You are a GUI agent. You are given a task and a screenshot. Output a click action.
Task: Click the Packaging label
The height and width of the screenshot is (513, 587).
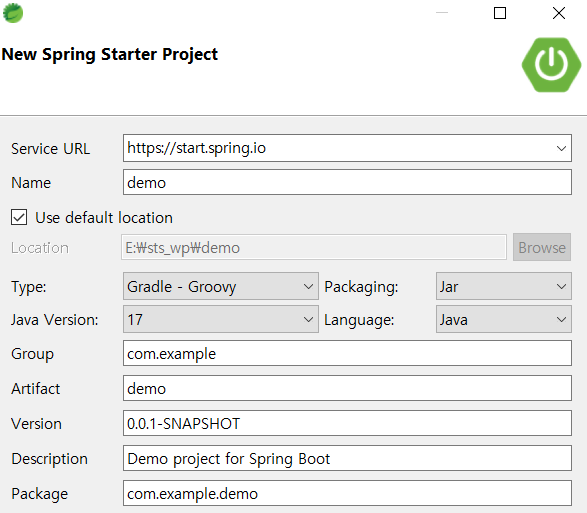click(x=361, y=287)
